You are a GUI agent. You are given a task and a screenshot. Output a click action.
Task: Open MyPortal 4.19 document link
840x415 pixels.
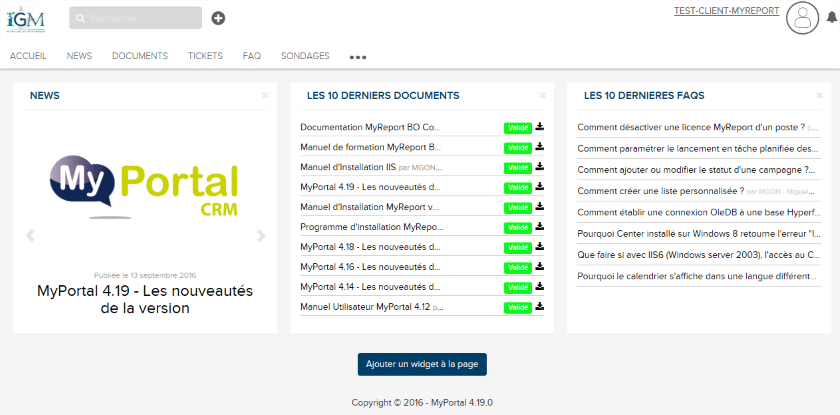click(370, 187)
